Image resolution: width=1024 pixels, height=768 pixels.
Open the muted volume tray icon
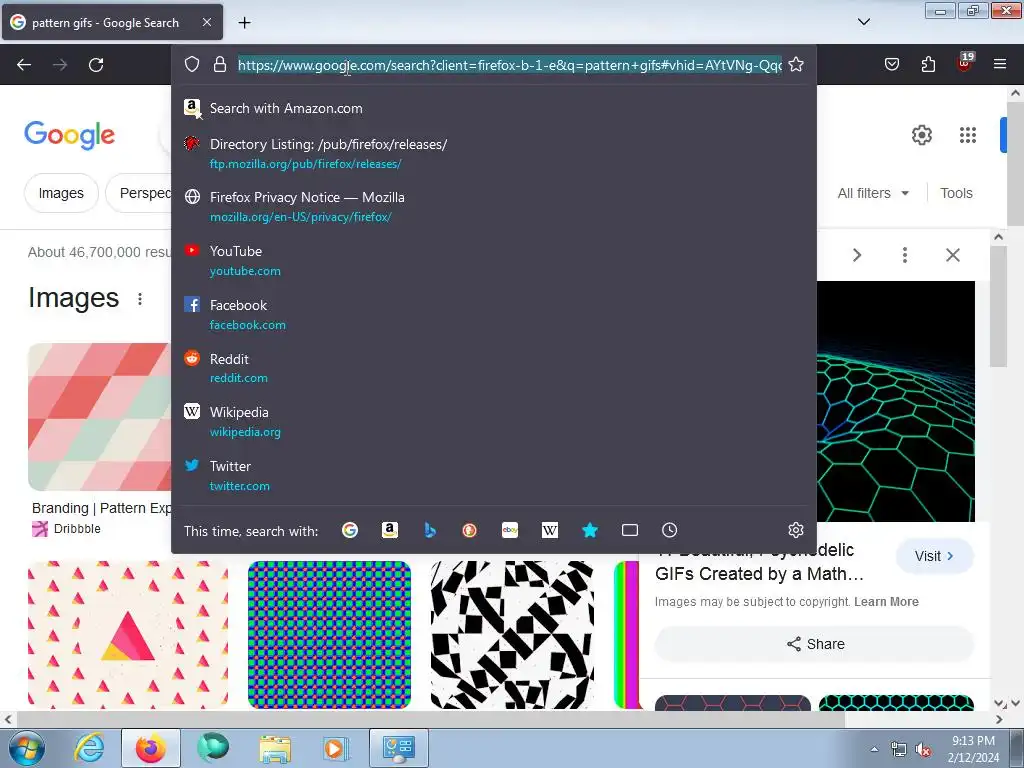coord(923,750)
